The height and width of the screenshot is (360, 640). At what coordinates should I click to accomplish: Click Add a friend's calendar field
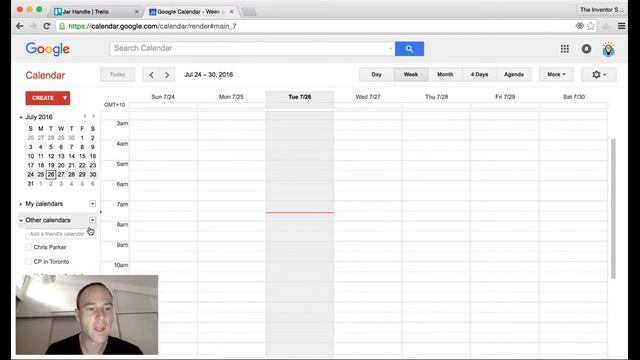(60, 234)
